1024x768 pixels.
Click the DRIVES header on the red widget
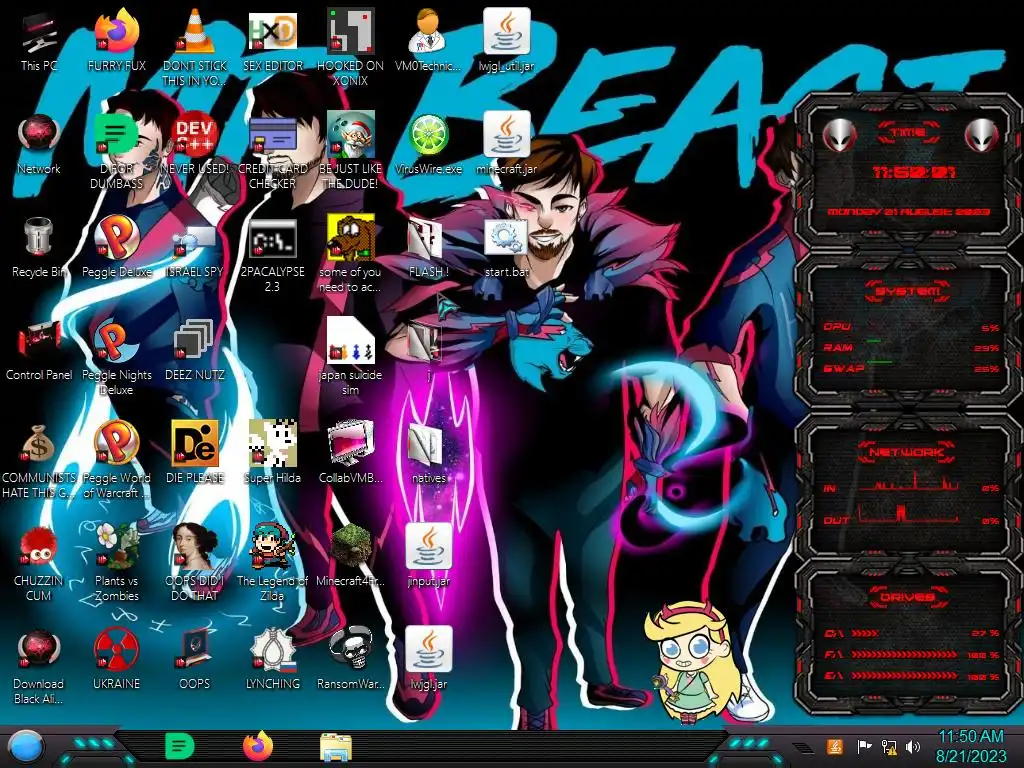click(908, 596)
